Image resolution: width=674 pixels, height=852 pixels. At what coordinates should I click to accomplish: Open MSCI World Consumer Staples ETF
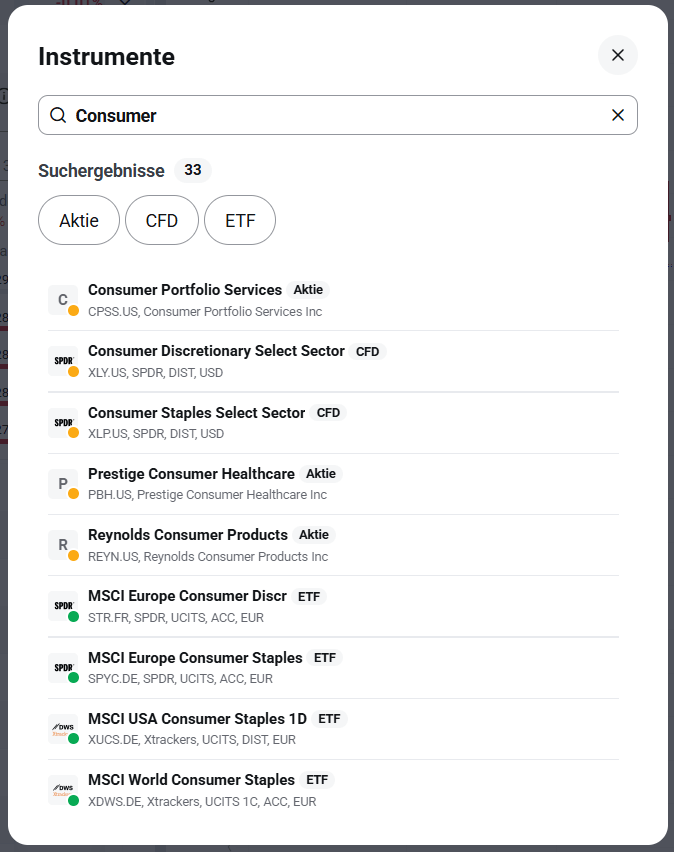pyautogui.click(x=333, y=791)
